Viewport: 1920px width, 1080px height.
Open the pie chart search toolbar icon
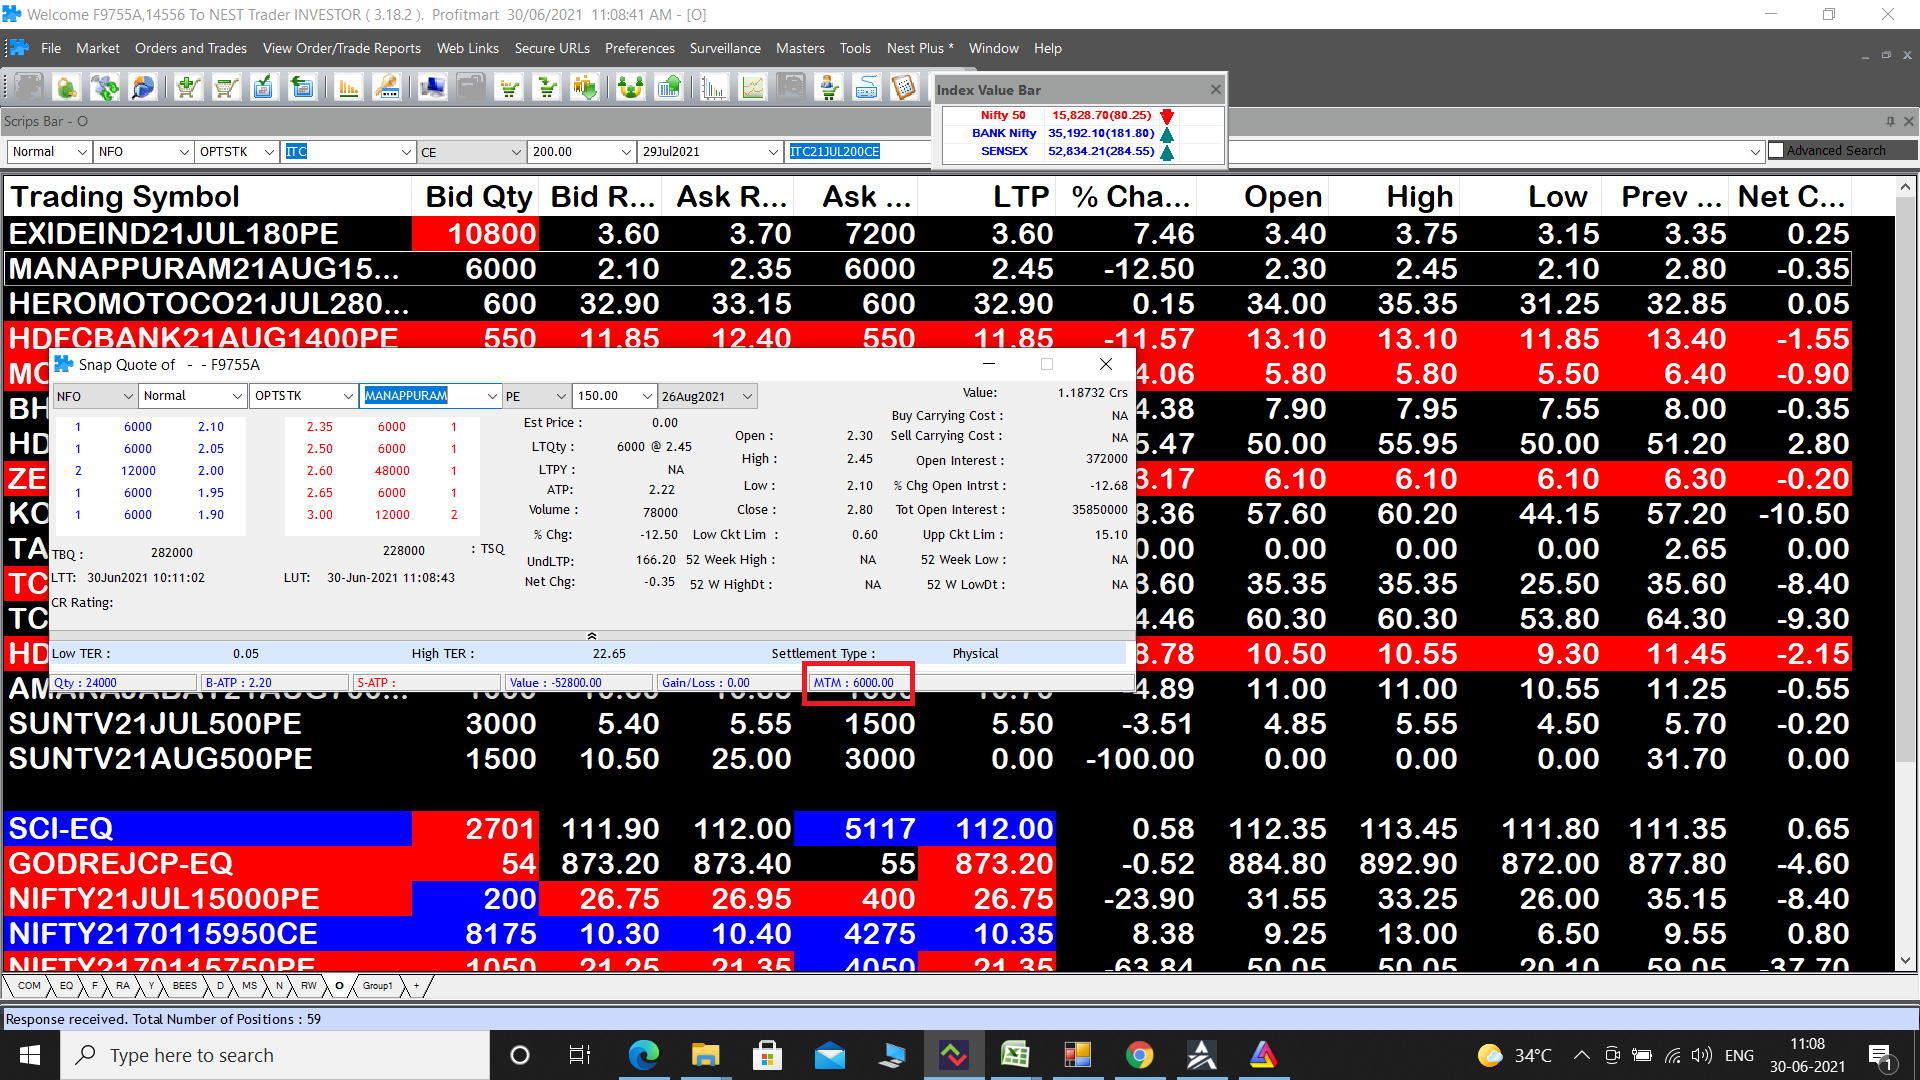coord(143,88)
